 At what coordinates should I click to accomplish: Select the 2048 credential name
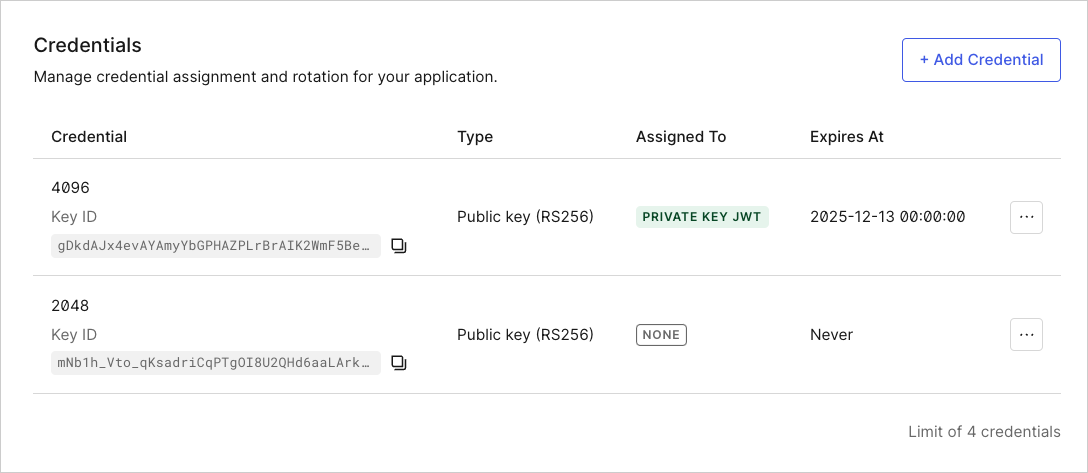(x=71, y=305)
